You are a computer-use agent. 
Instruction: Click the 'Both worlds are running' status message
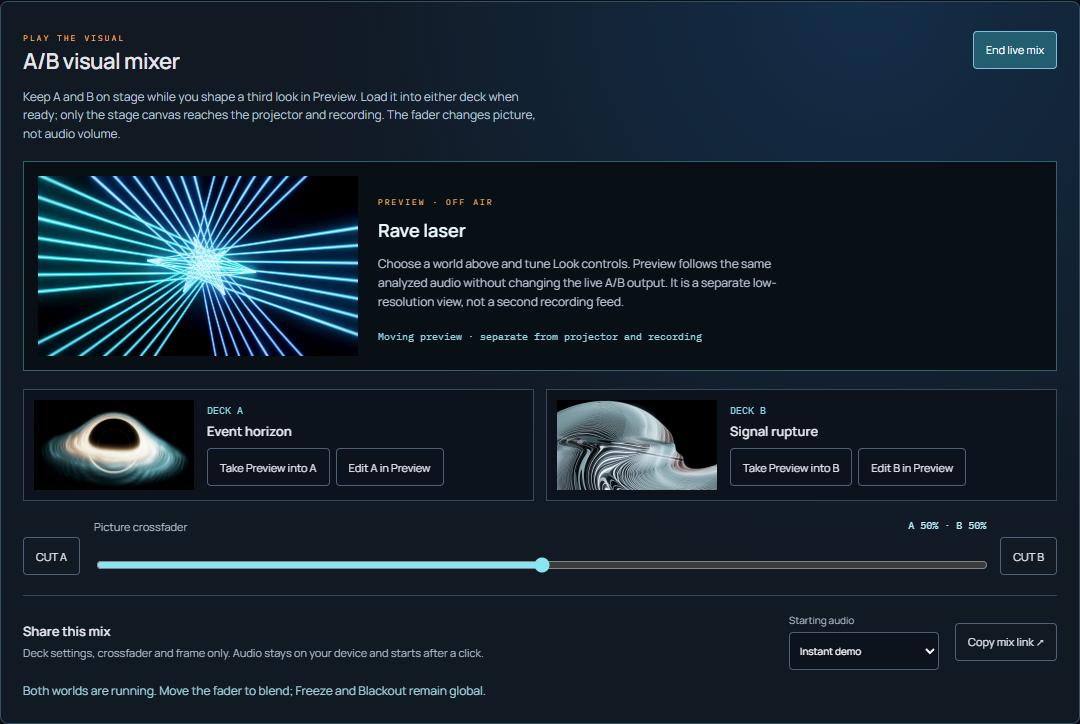[254, 690]
